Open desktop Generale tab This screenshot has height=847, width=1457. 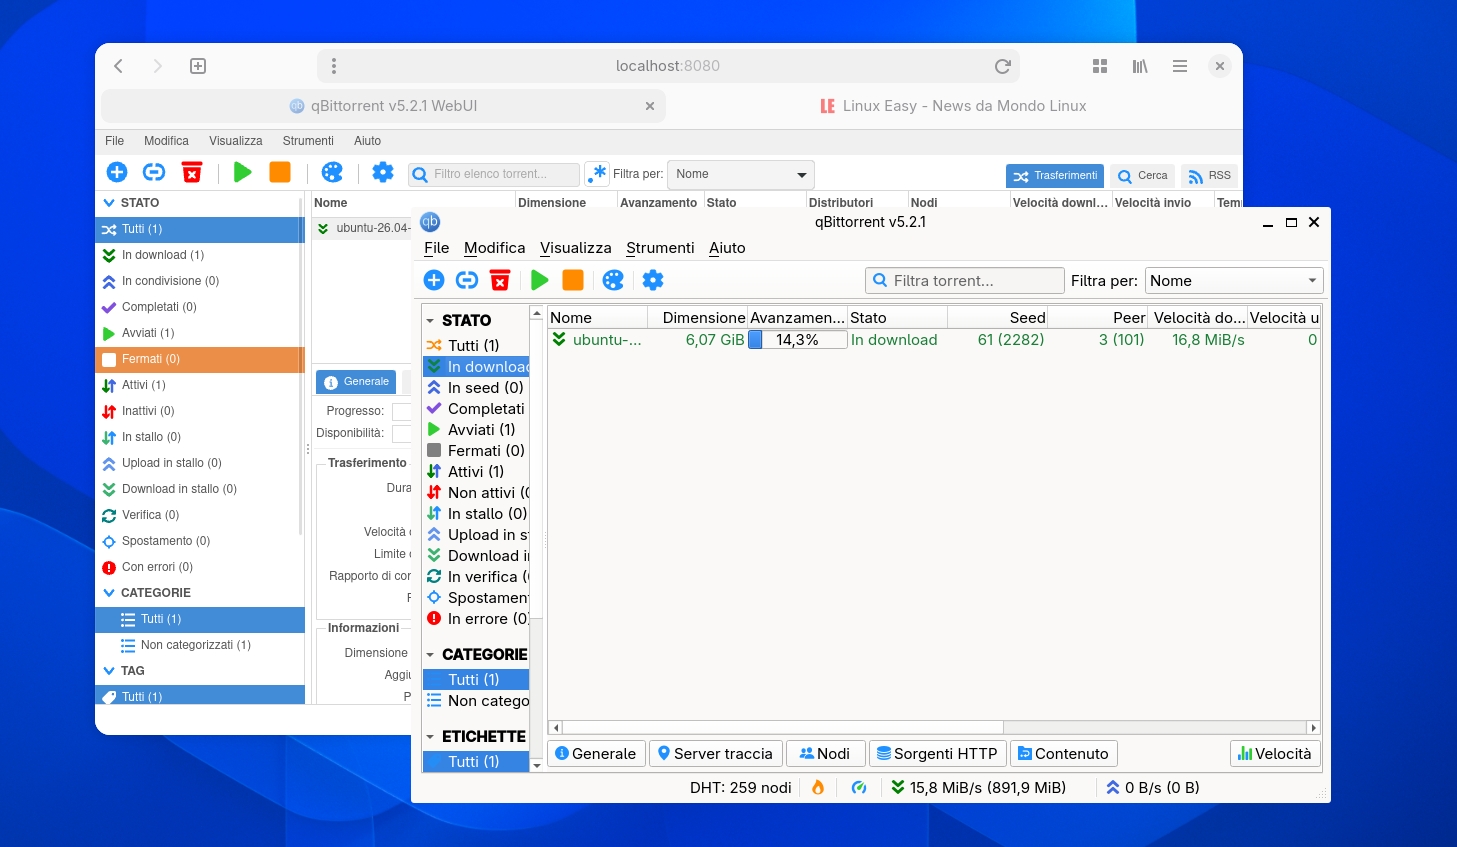tap(596, 754)
